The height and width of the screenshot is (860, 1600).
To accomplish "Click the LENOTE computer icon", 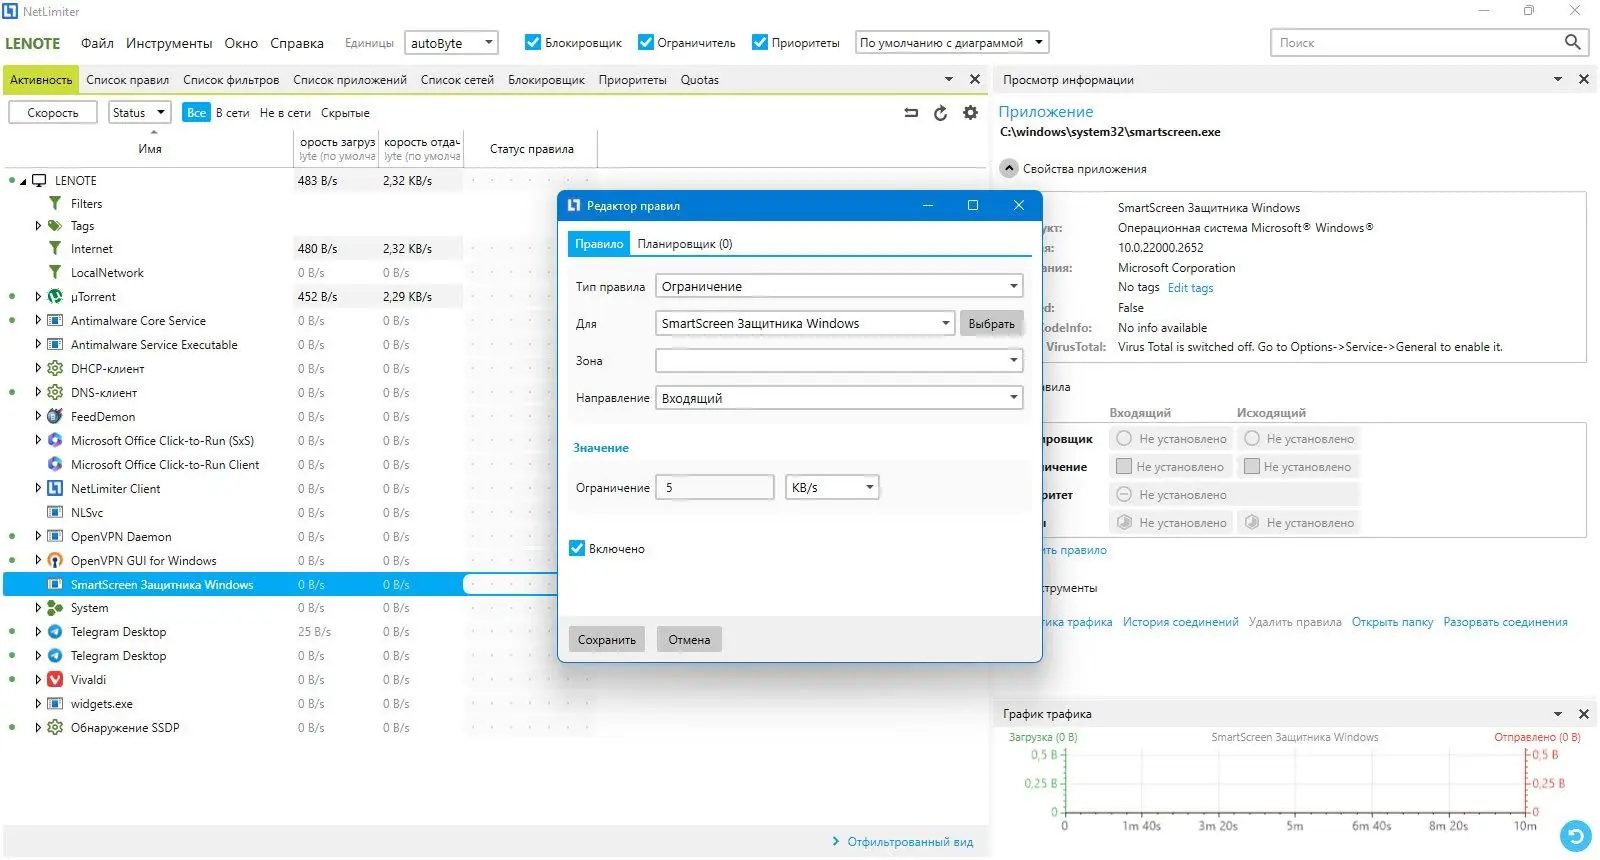I will (39, 180).
